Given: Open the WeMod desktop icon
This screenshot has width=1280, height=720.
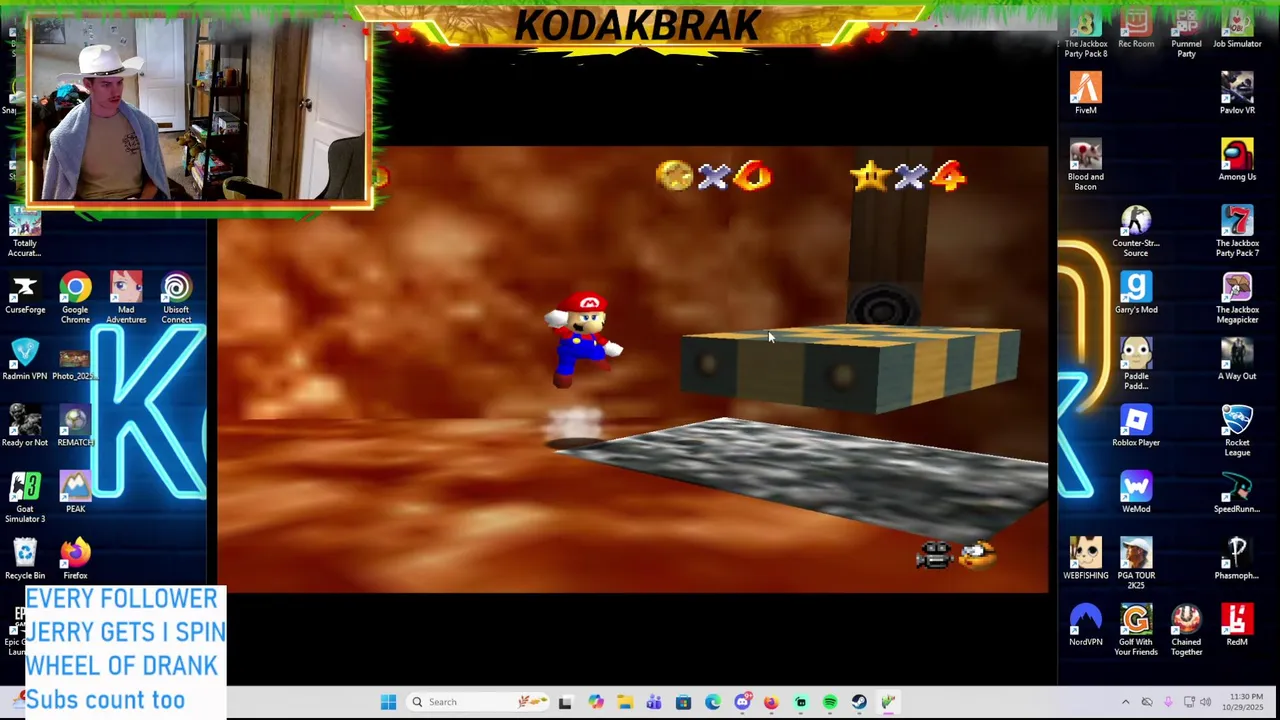Looking at the screenshot, I should click(x=1136, y=492).
